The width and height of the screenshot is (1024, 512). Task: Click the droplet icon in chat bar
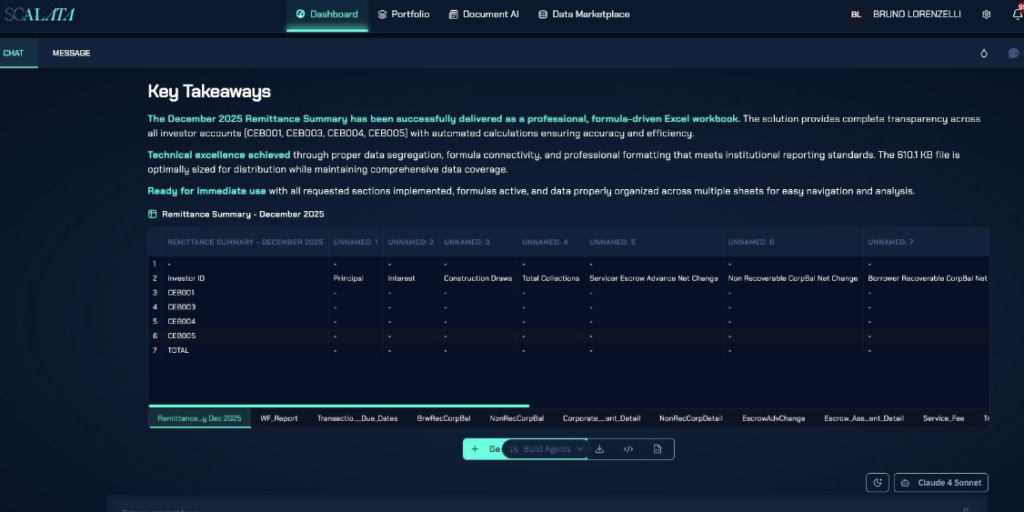(983, 53)
